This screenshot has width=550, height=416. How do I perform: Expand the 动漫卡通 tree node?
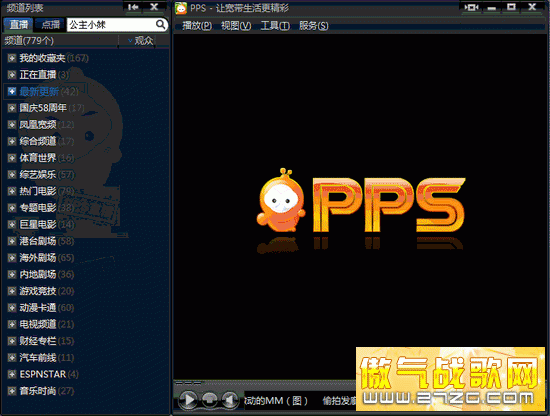(x=12, y=308)
